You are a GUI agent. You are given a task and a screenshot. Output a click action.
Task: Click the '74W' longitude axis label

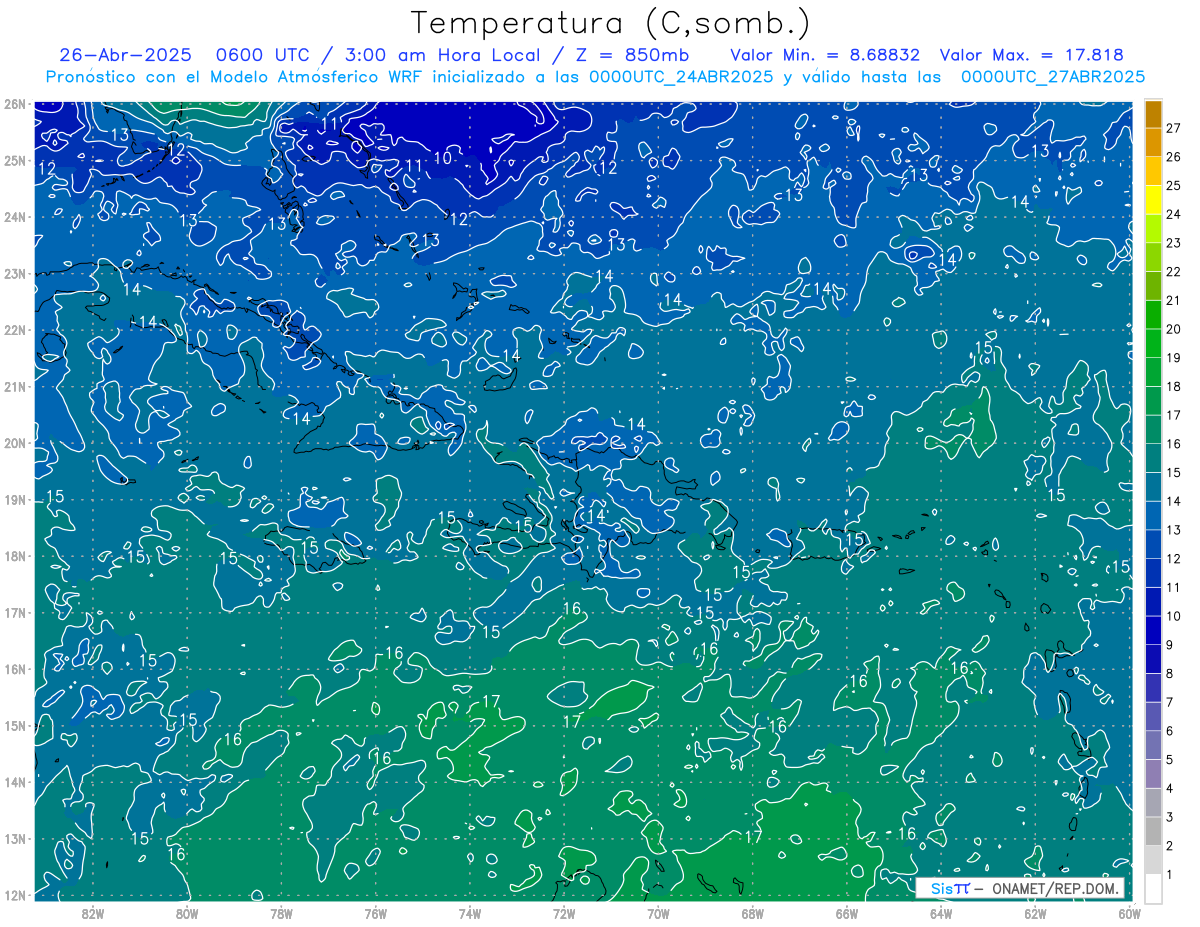tap(469, 913)
